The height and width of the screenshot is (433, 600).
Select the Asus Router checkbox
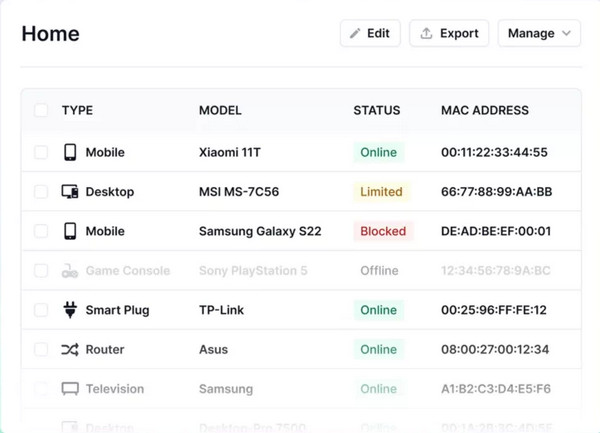[x=41, y=349]
